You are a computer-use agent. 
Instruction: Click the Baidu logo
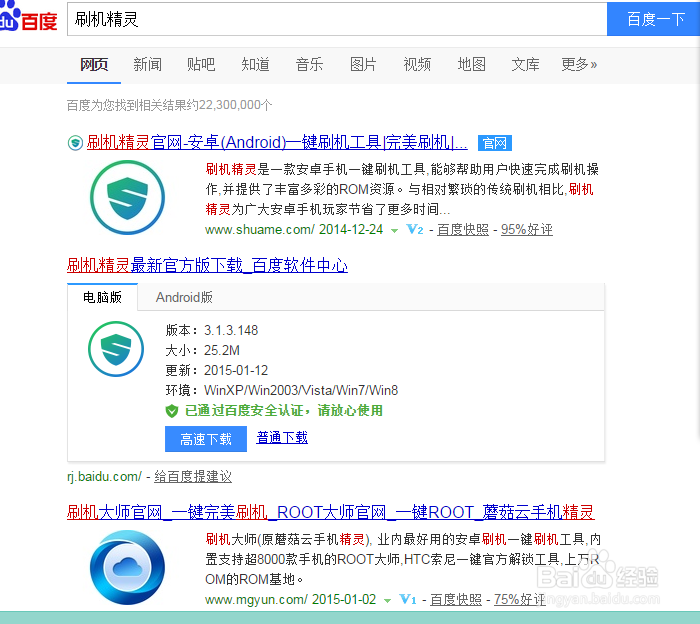[x=29, y=18]
